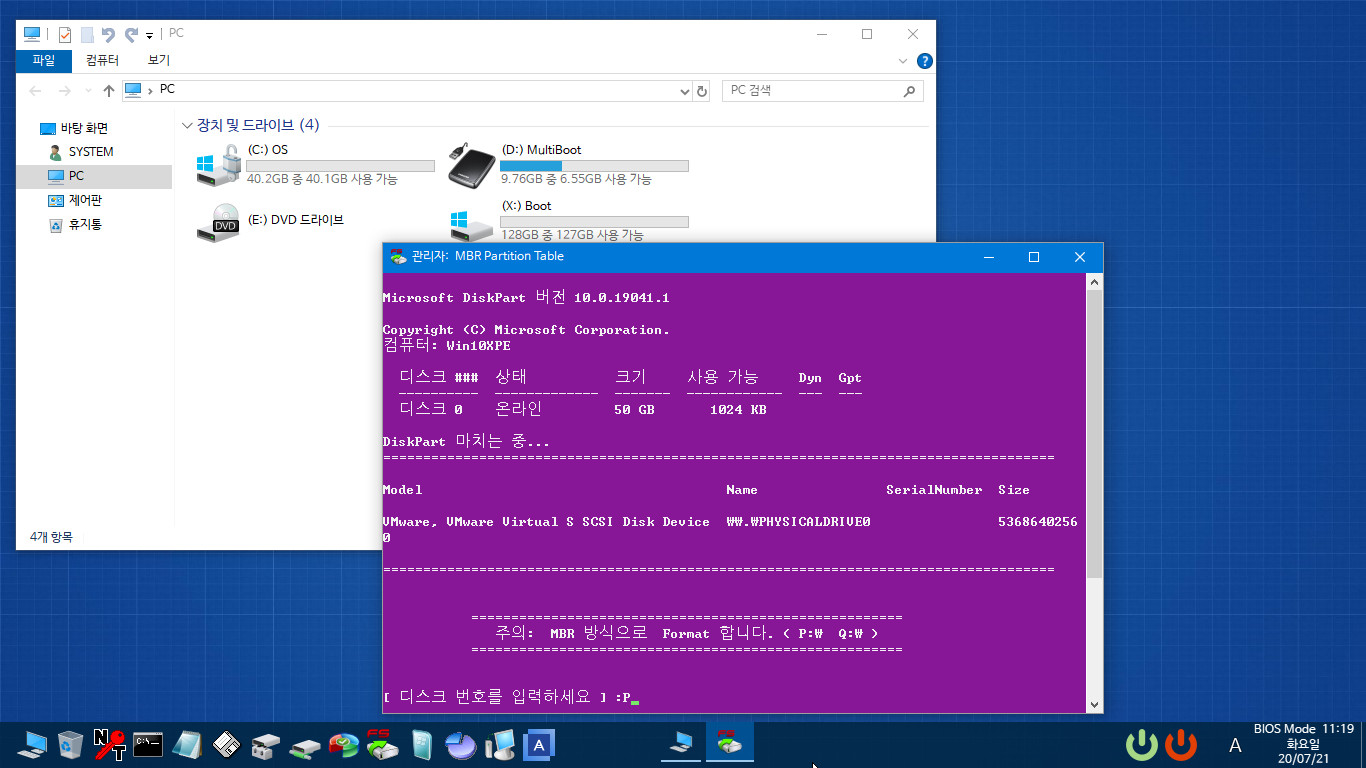Launch the partition recovery checkmark icon
The height and width of the screenshot is (768, 1366).
click(x=344, y=745)
